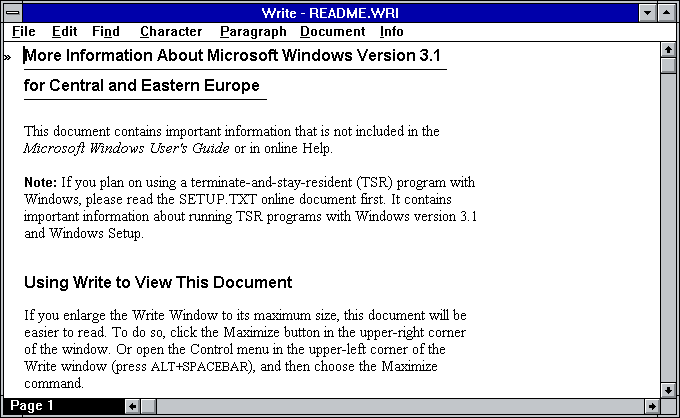Screen dimensions: 680x418
Task: Click the vertical scrollbar thumb
Action: point(668,65)
